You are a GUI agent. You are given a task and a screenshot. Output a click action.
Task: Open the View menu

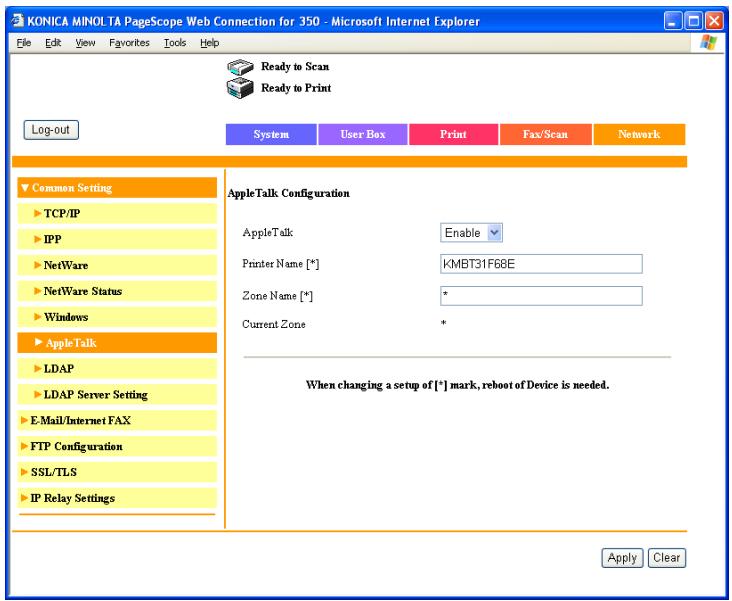tap(85, 43)
